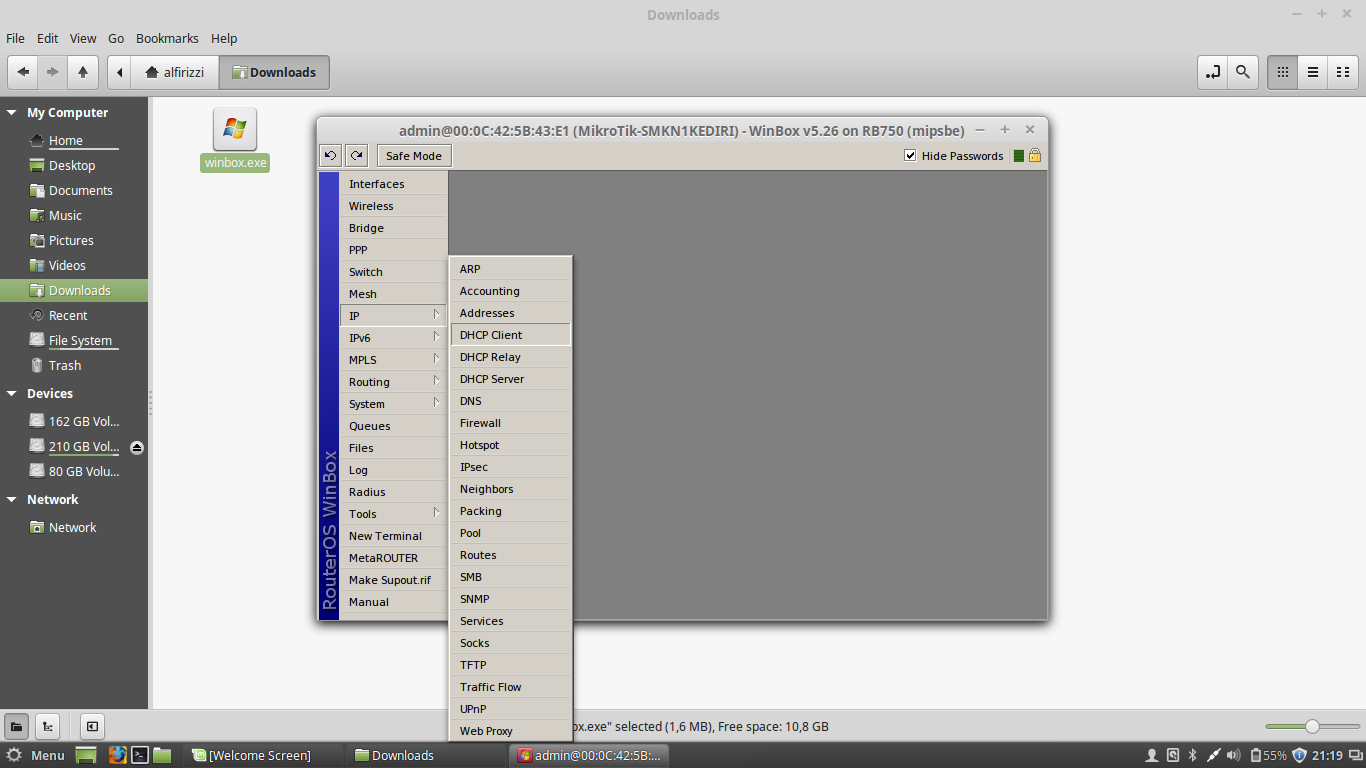Open the user applet tray icon

pyautogui.click(x=1152, y=755)
